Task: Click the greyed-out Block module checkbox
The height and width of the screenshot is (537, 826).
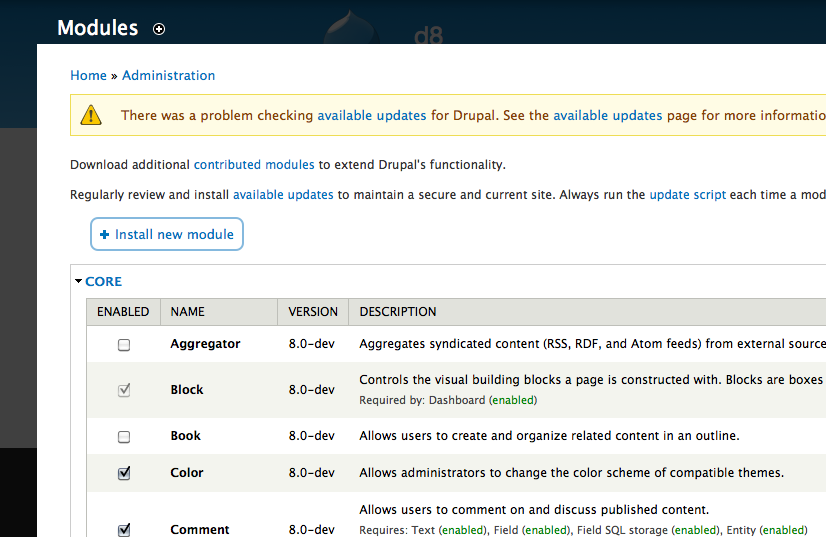Action: click(x=124, y=391)
